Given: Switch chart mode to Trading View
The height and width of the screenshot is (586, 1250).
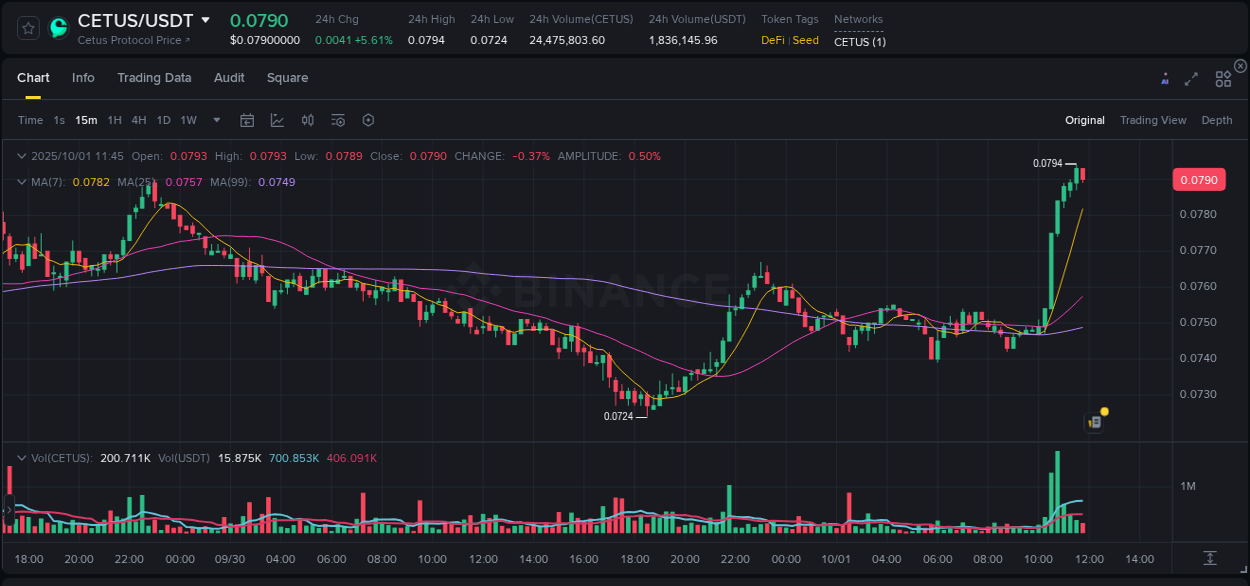Looking at the screenshot, I should [1153, 120].
